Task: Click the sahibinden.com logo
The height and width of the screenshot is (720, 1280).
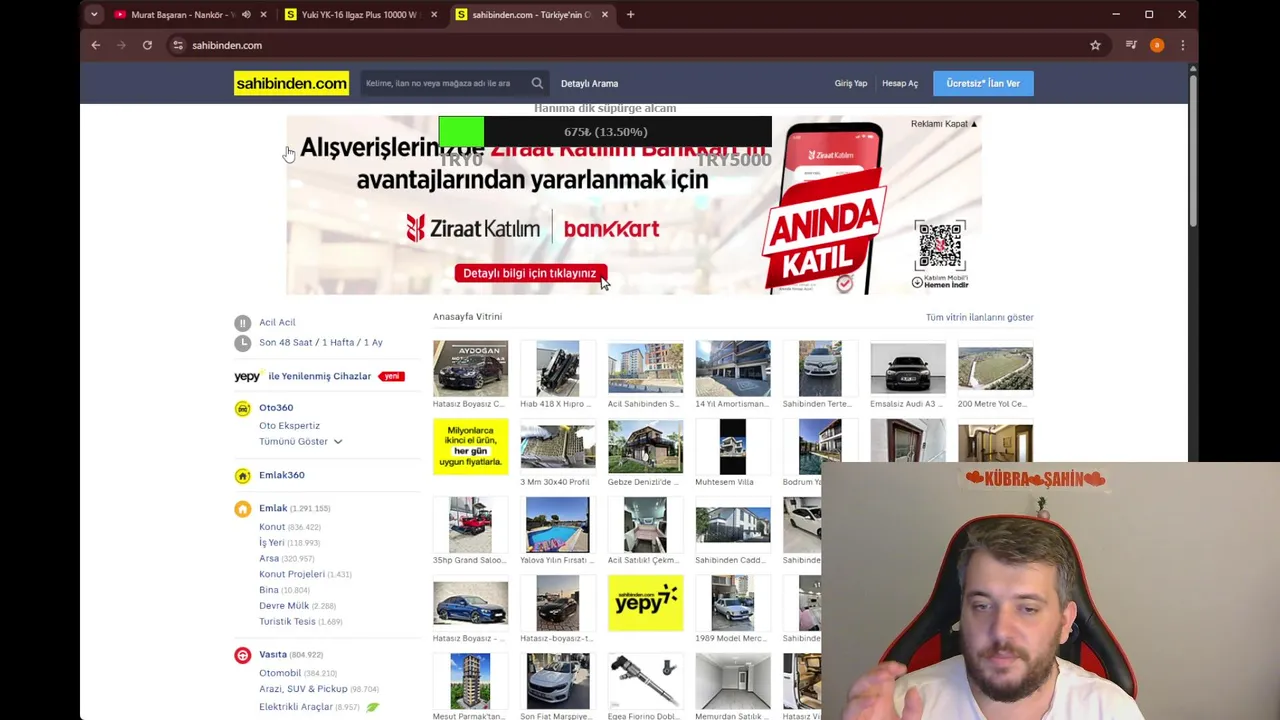Action: 291,83
